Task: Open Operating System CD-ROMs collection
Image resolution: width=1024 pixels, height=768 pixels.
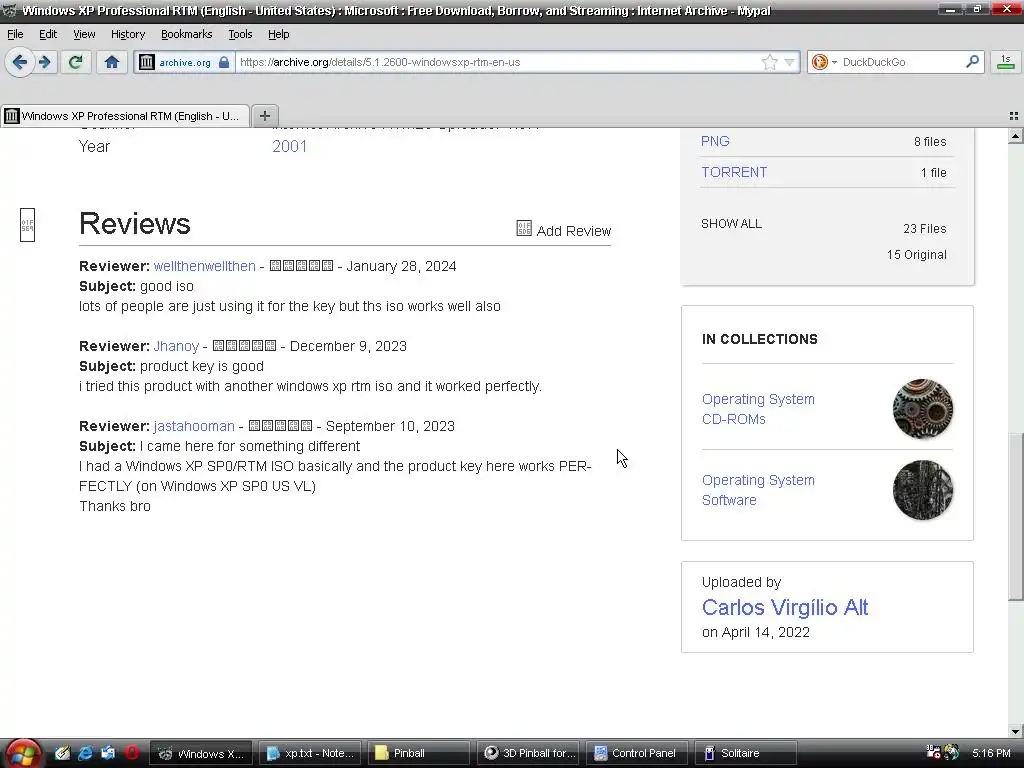Action: point(758,409)
